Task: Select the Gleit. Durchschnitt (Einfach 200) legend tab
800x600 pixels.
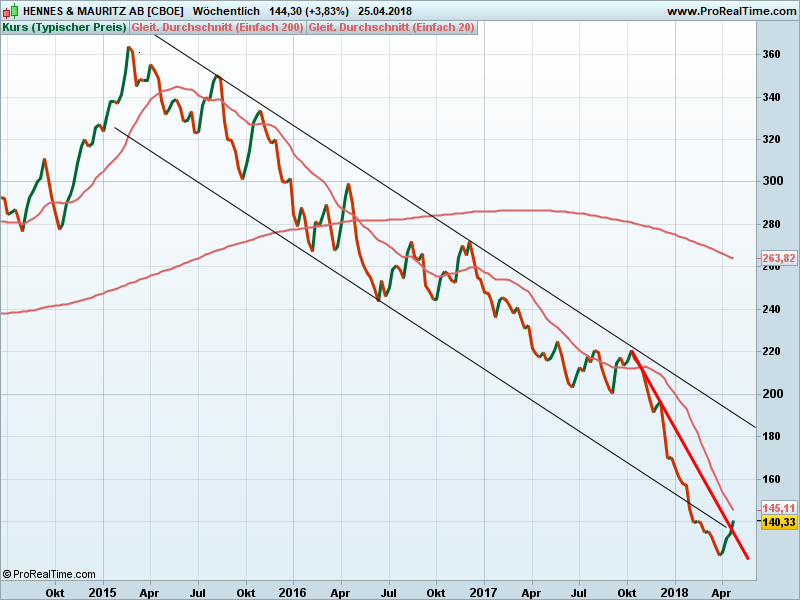Action: [217, 27]
